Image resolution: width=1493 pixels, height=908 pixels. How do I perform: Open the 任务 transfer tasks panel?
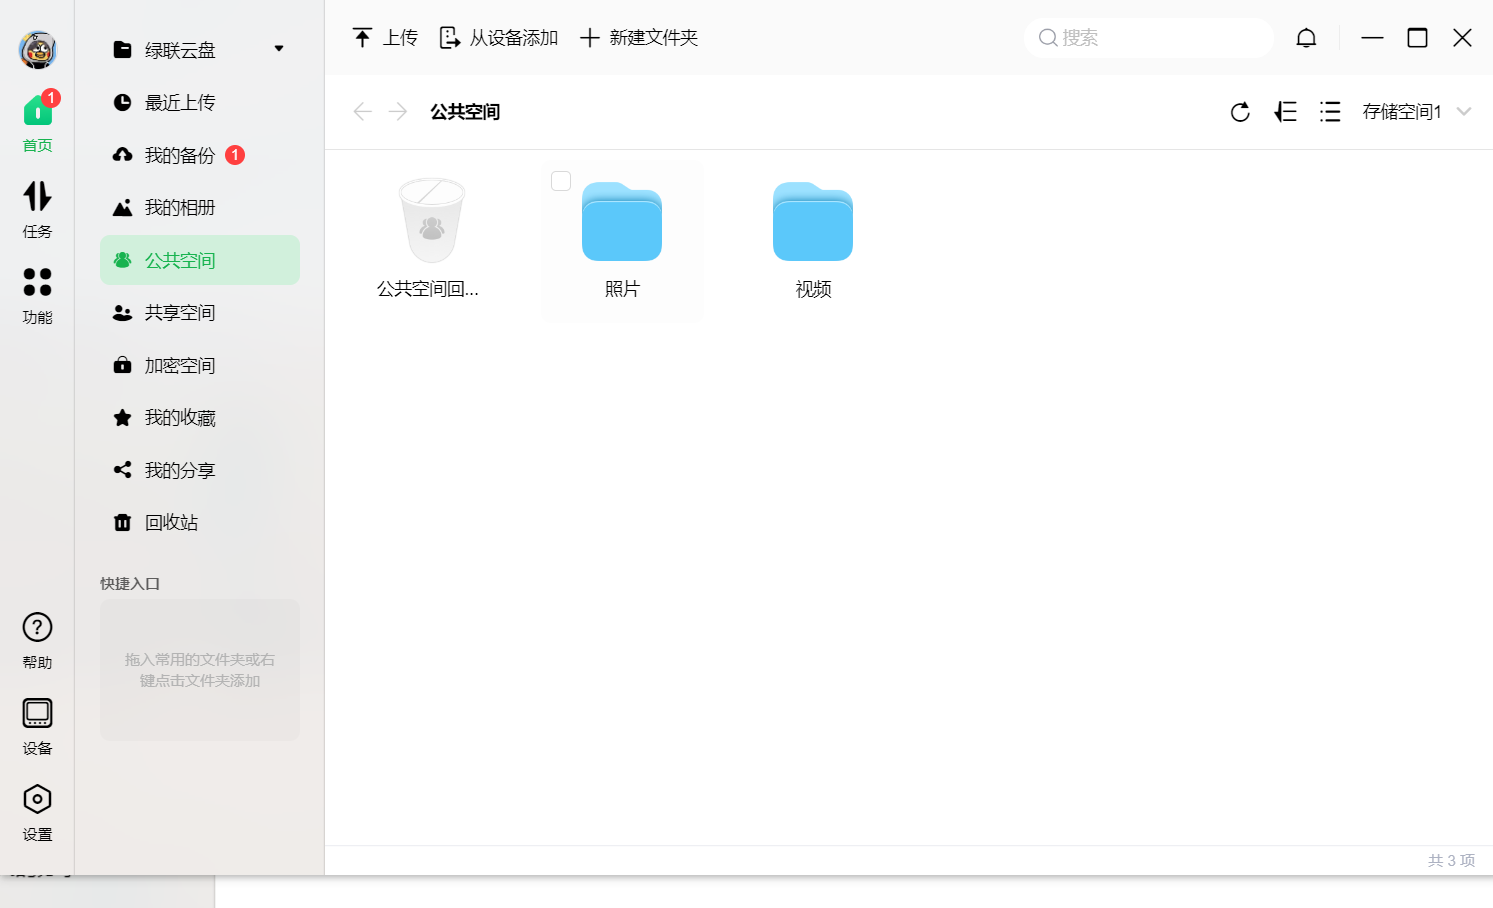(38, 210)
